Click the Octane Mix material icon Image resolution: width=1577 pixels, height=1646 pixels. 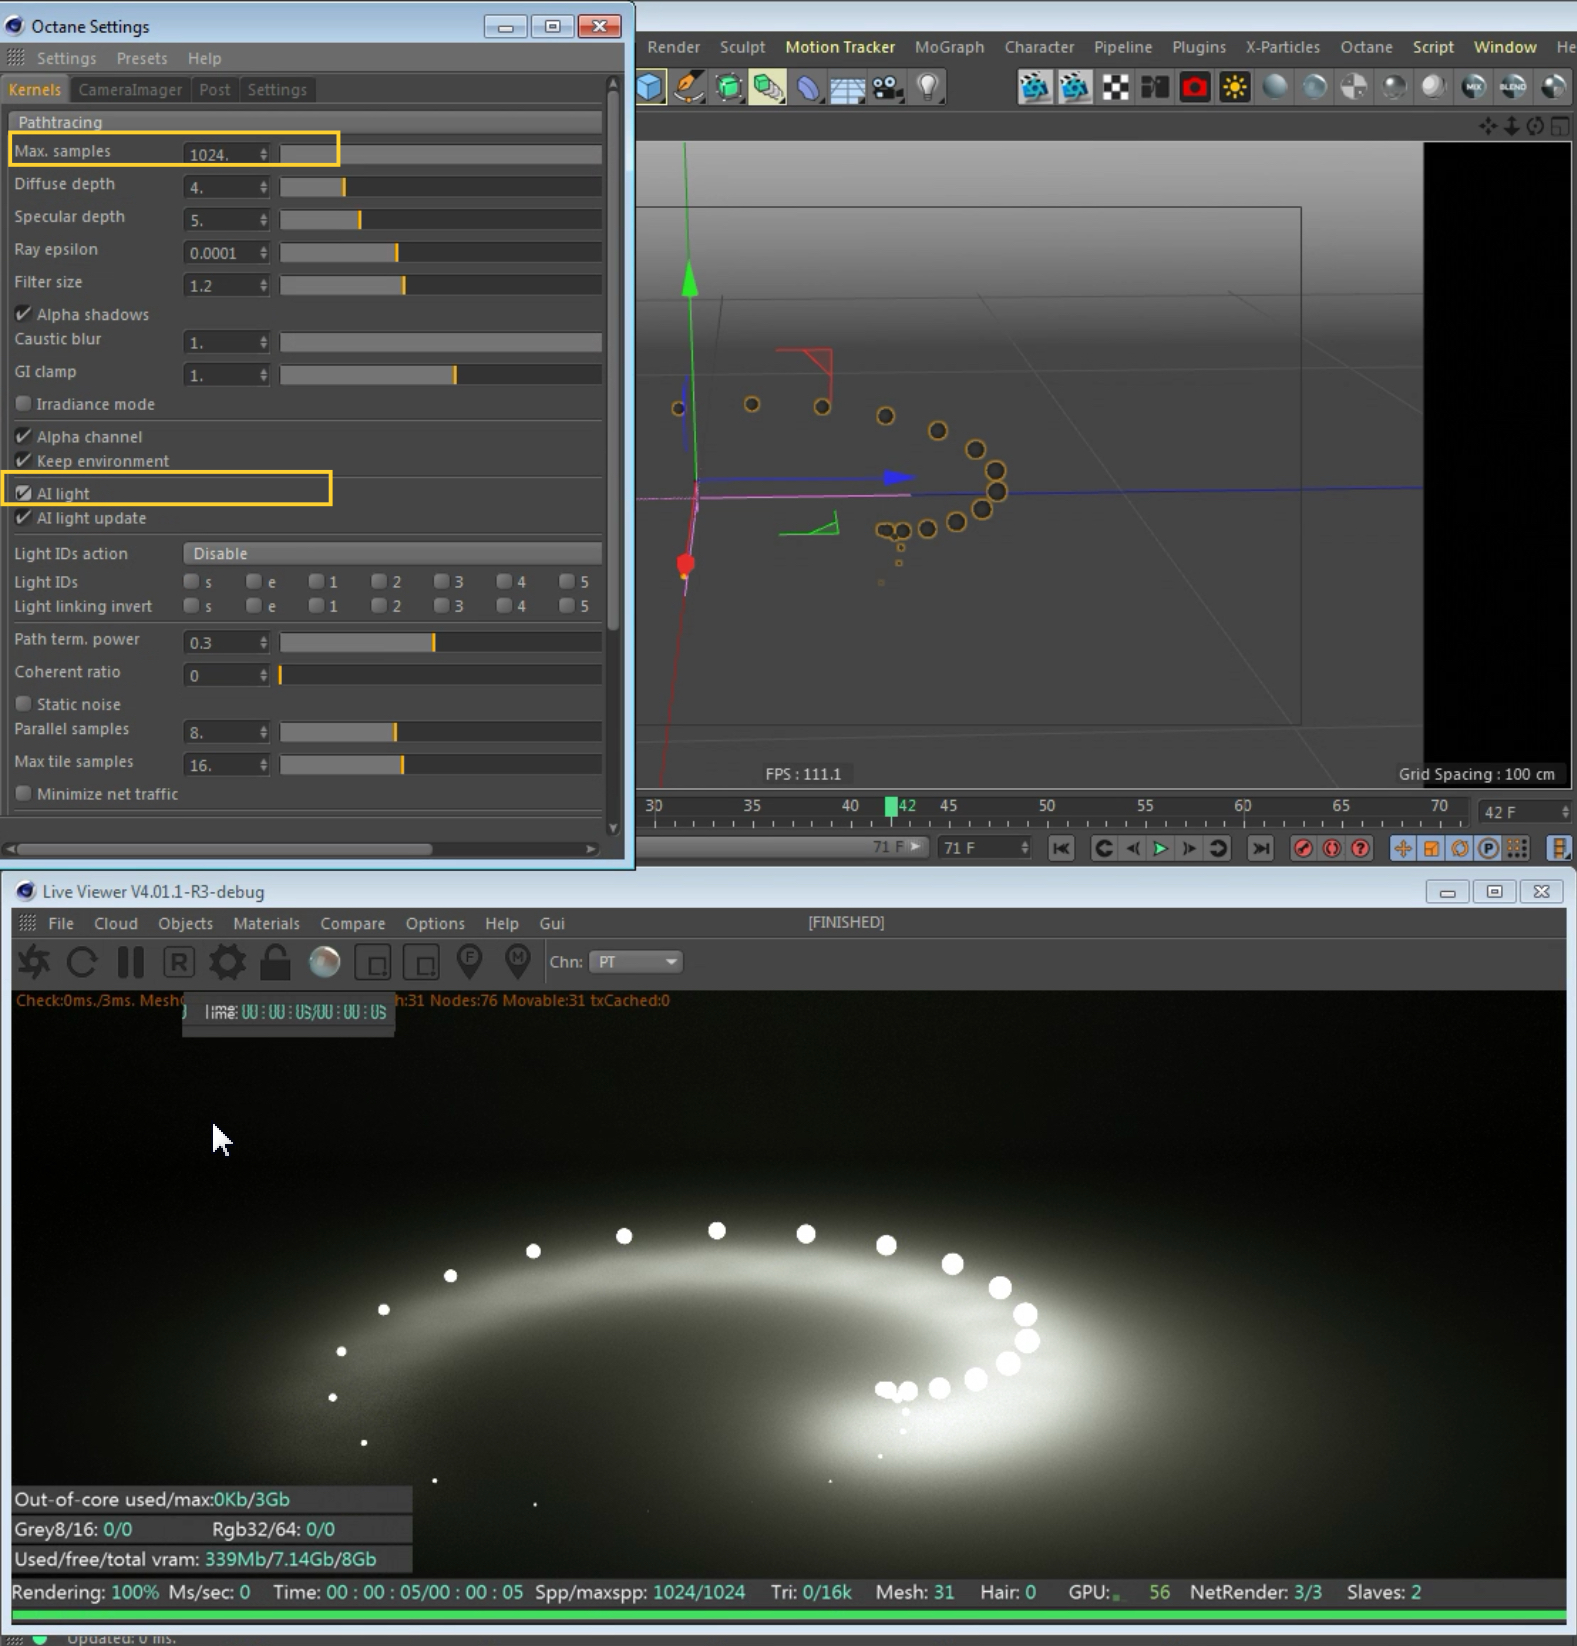pyautogui.click(x=1474, y=87)
